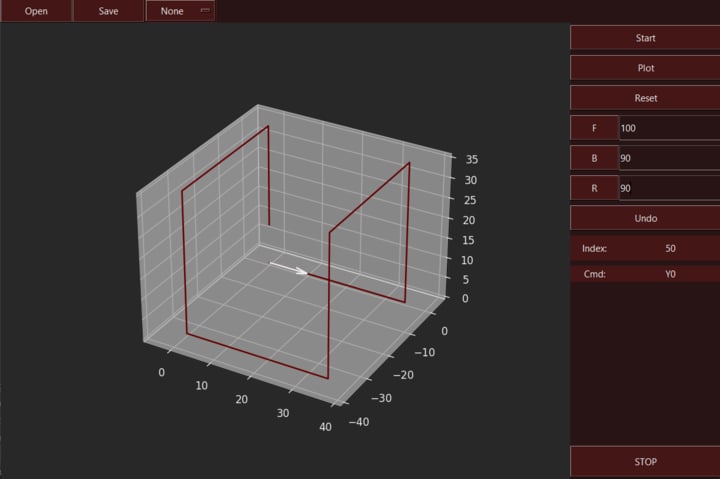Click into the R value input field
Viewport: 720px width, 479px height.
coord(668,188)
